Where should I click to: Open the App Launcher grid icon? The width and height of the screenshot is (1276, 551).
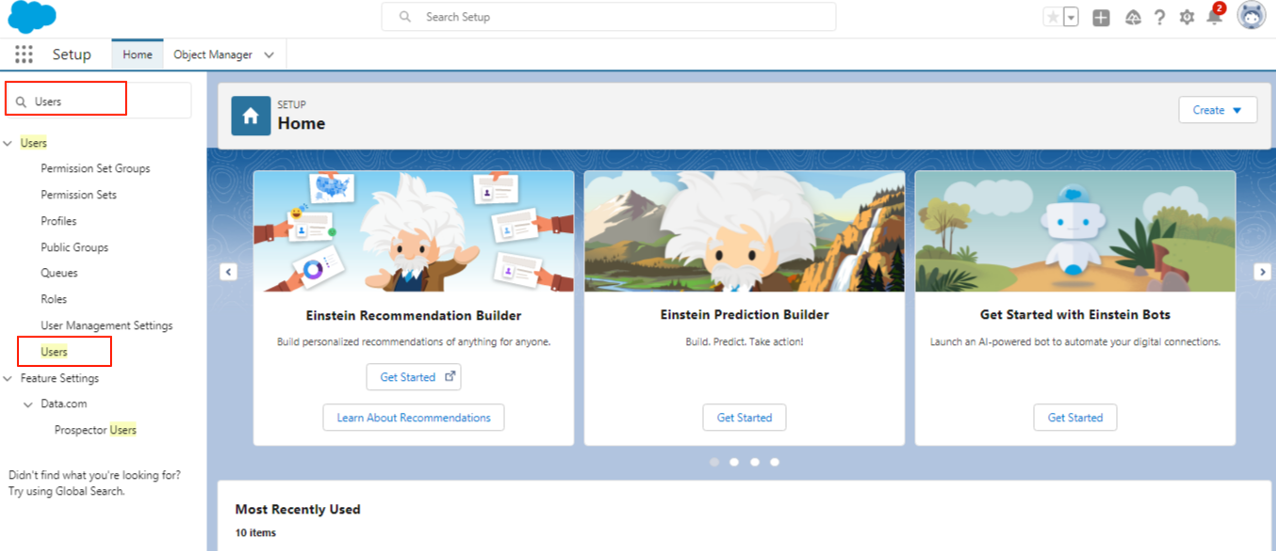[24, 55]
